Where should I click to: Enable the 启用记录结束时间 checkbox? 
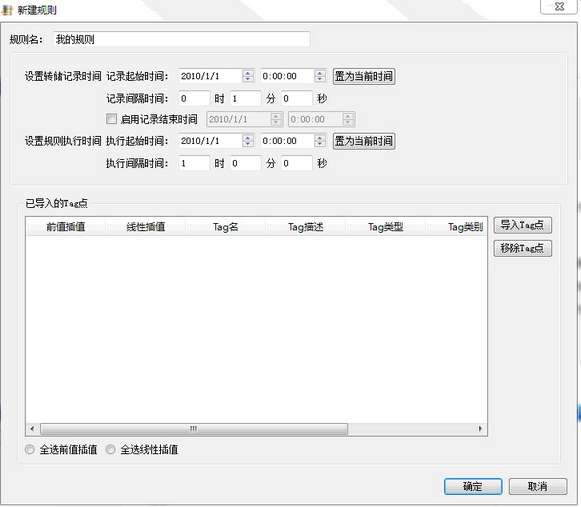click(111, 119)
